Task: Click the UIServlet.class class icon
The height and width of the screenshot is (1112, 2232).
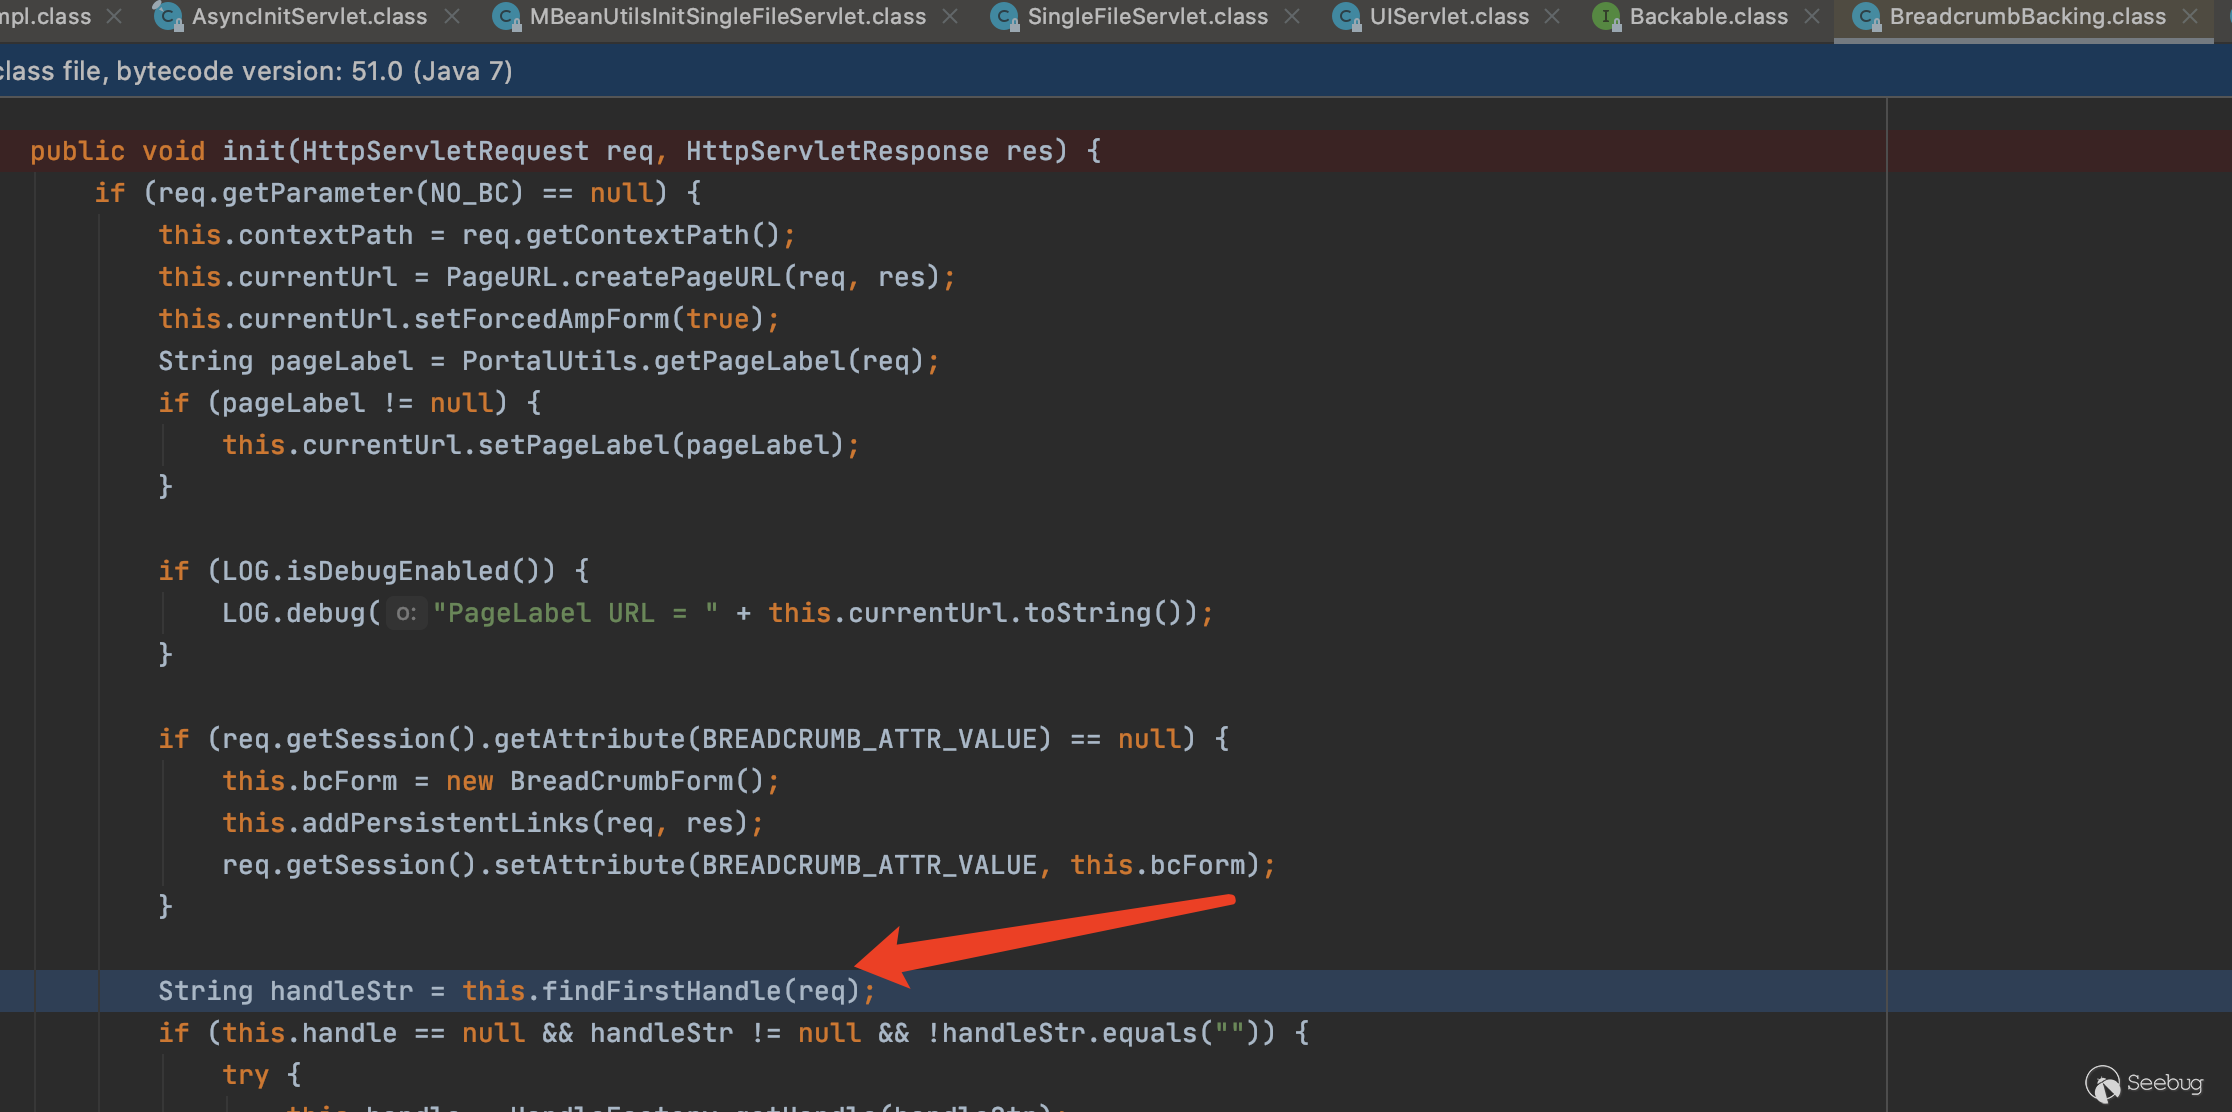Action: click(1346, 16)
